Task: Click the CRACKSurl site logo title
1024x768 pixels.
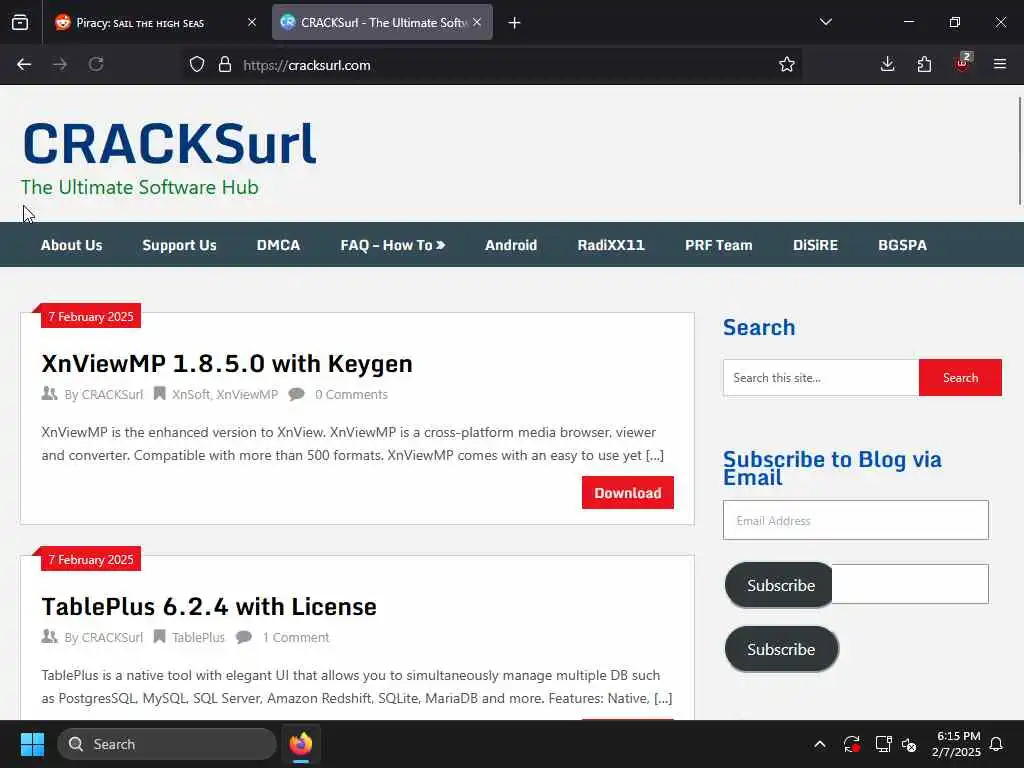Action: (x=170, y=144)
